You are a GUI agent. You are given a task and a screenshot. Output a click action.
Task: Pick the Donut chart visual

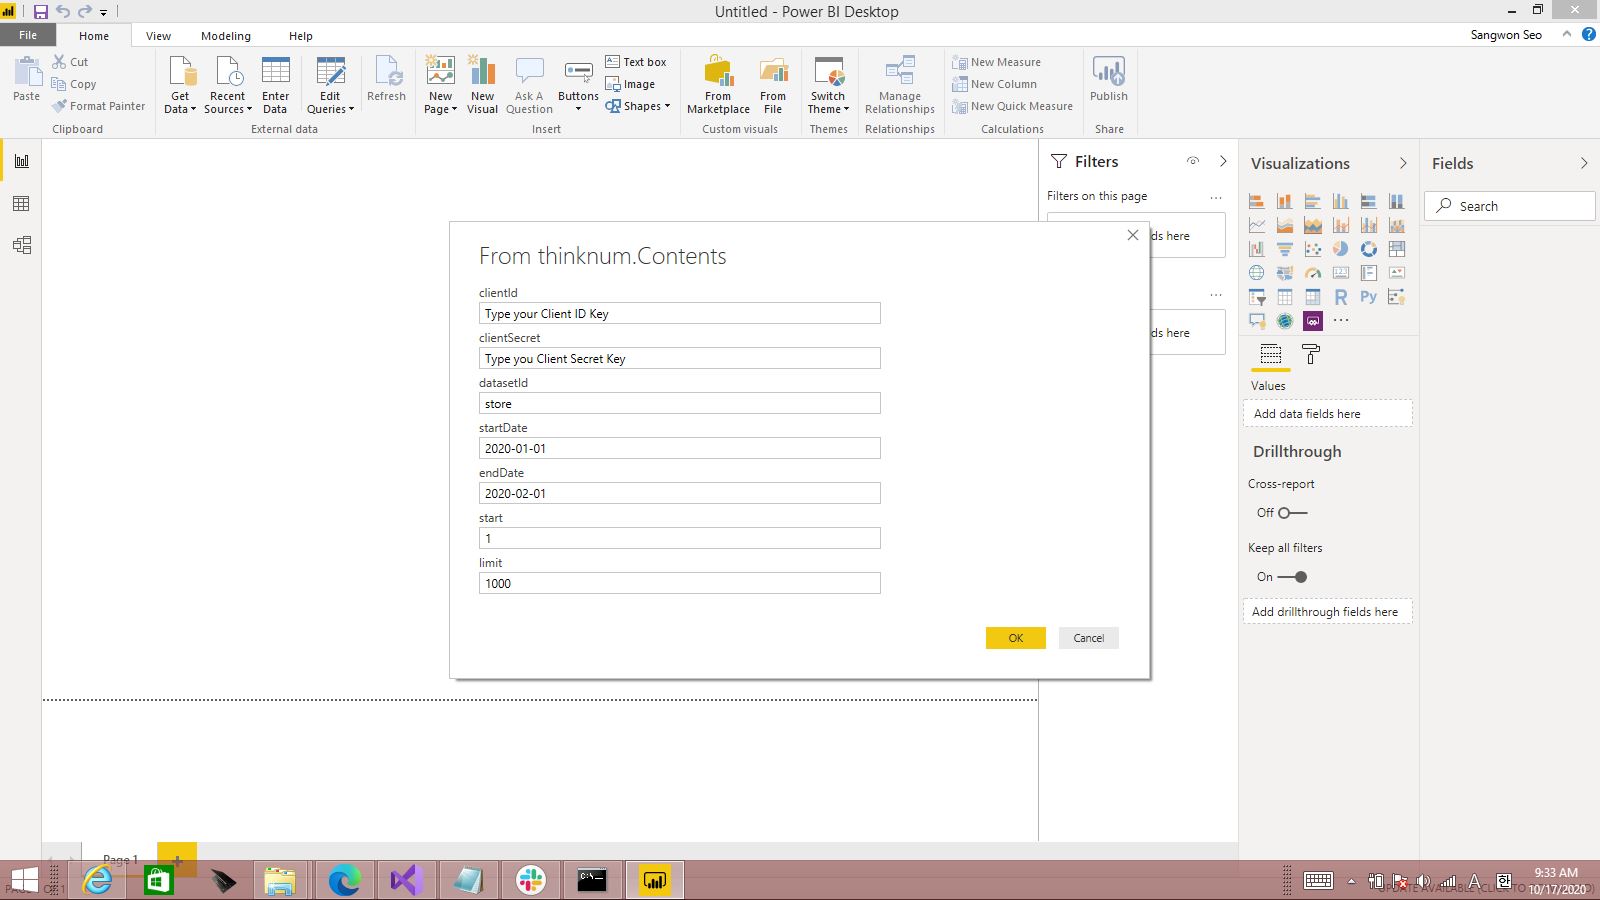1369,249
